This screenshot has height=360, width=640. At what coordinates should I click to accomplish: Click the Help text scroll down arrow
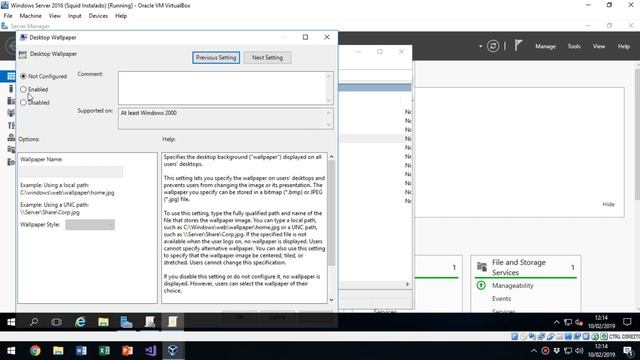[x=331, y=300]
